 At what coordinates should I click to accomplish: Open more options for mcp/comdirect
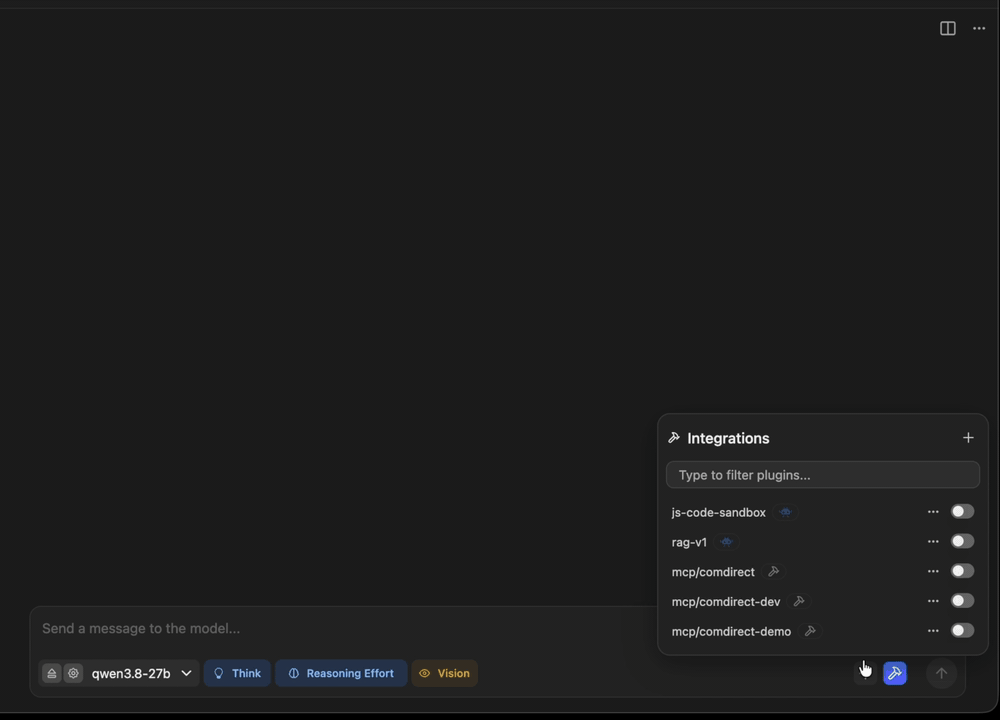933,571
